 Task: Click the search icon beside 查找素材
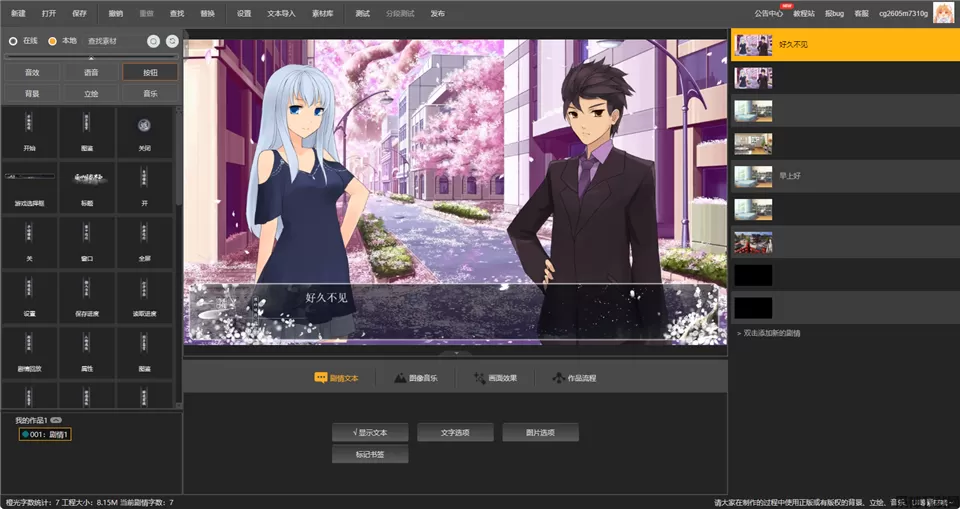click(x=153, y=41)
